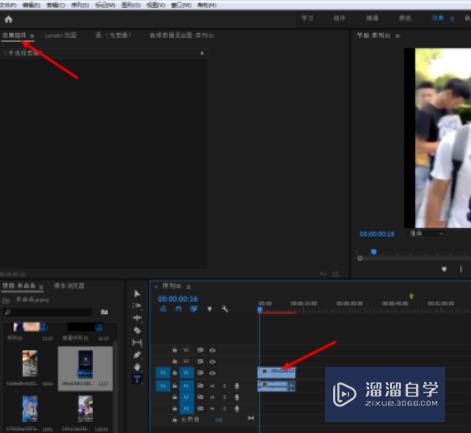Click the Home icon
The image size is (471, 433).
click(x=9, y=20)
